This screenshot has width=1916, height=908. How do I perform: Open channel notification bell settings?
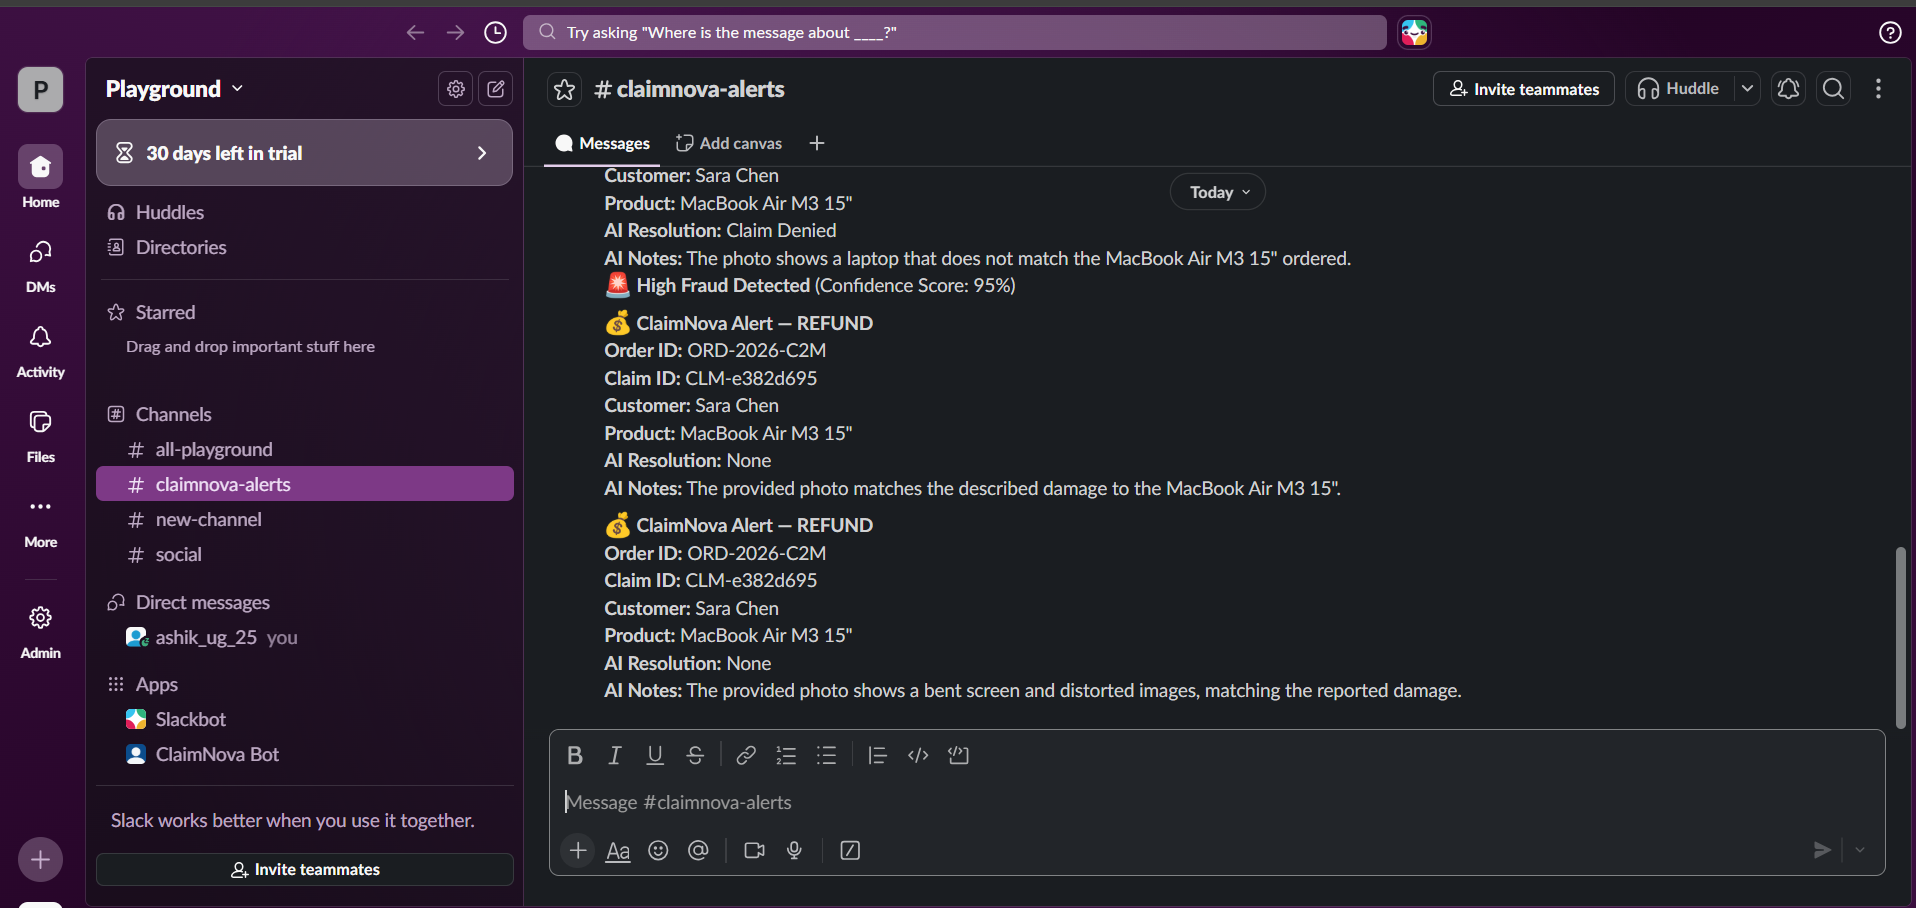pos(1788,89)
